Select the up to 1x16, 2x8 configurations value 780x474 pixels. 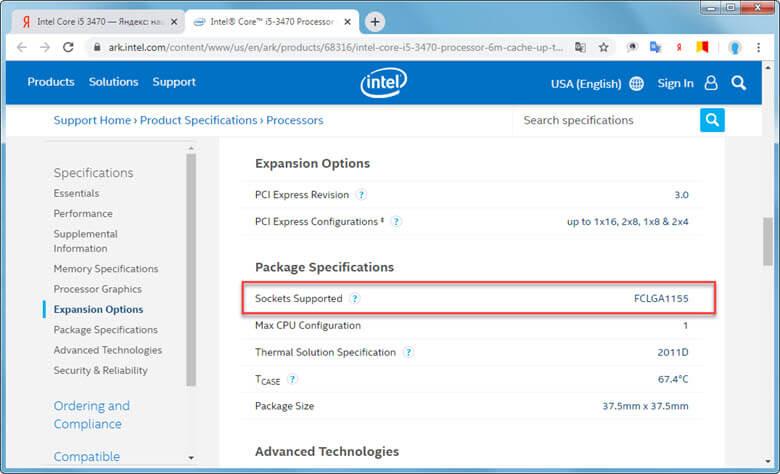(628, 221)
